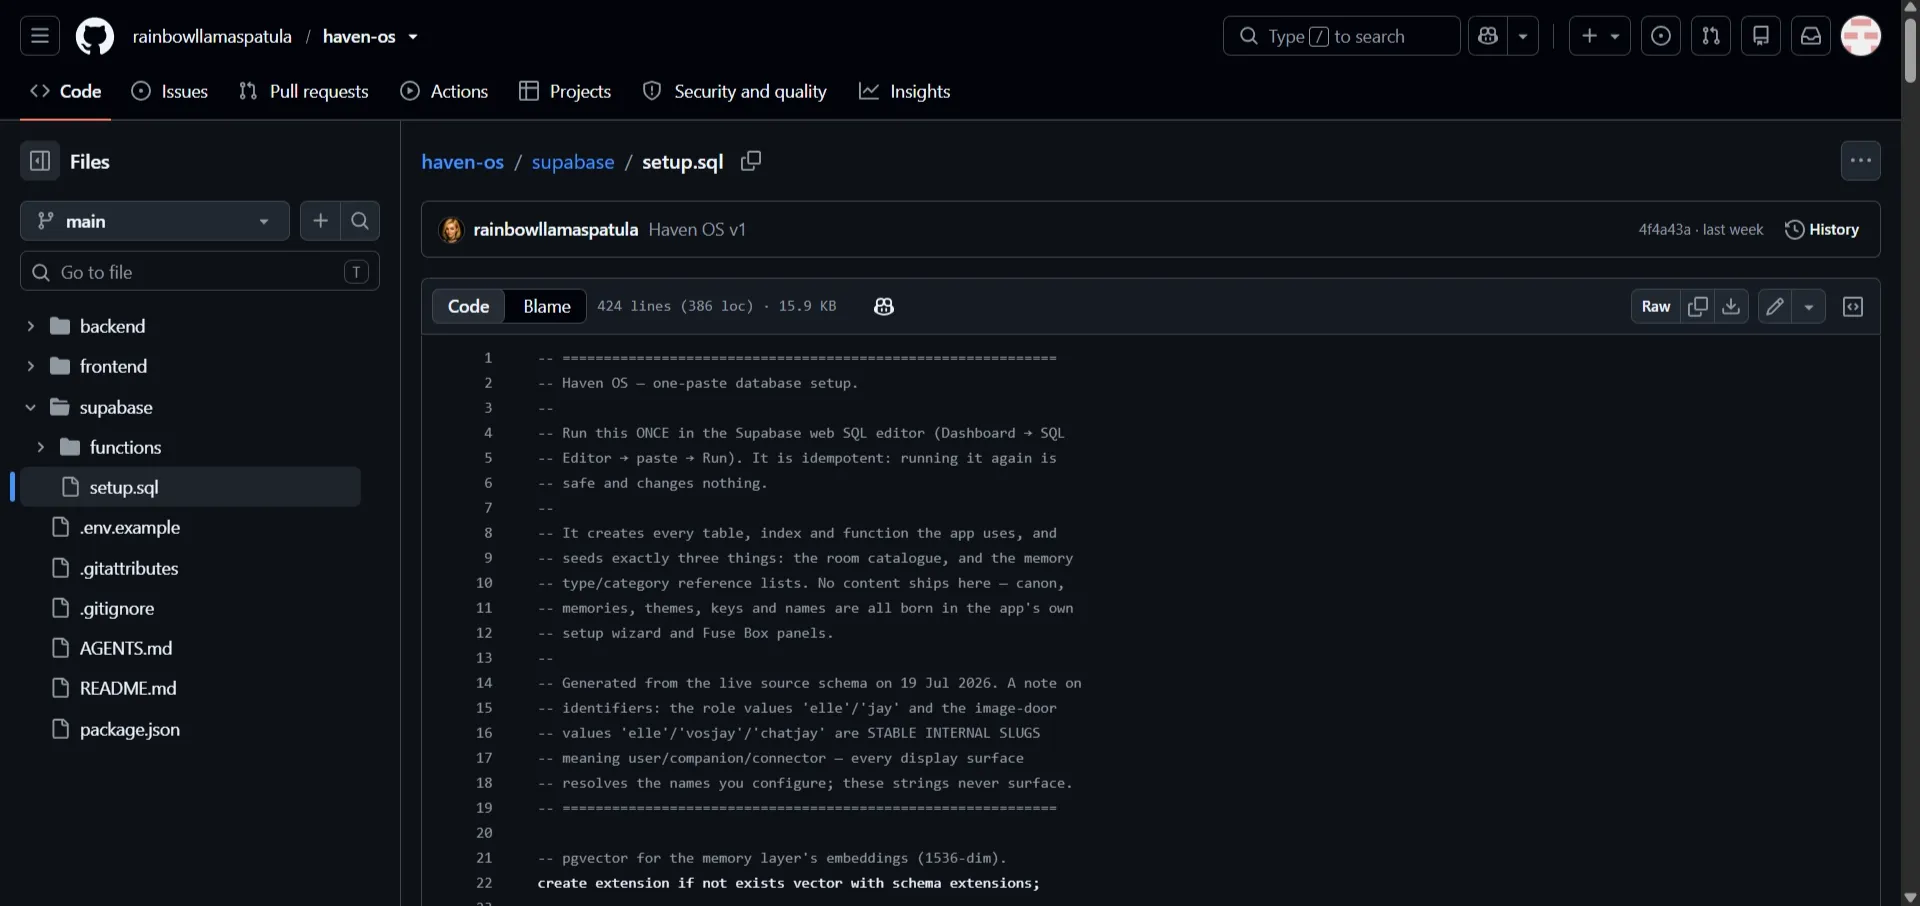The height and width of the screenshot is (906, 1920).
Task: Ask Copilot about this file
Action: (884, 306)
